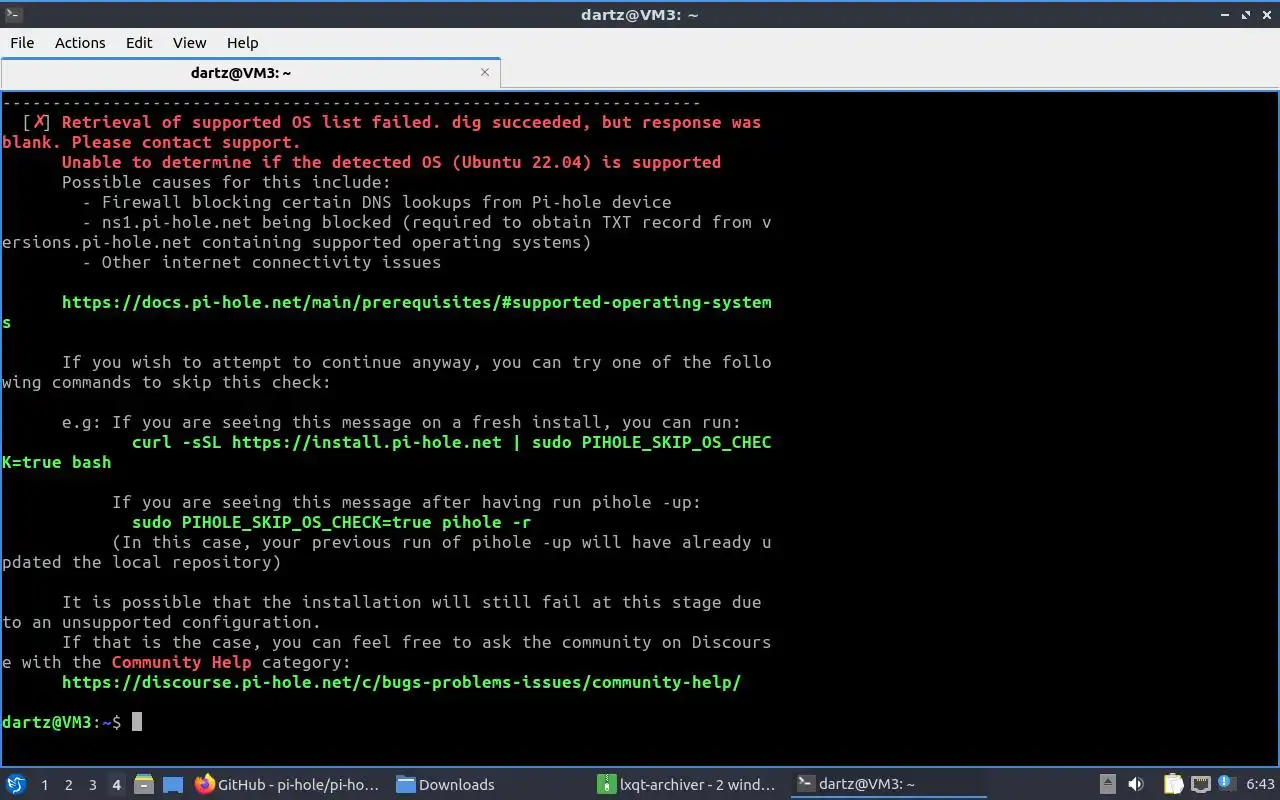Image resolution: width=1280 pixels, height=800 pixels.
Task: Click the "Unable to determine if the detected OS" line
Action: [391, 162]
